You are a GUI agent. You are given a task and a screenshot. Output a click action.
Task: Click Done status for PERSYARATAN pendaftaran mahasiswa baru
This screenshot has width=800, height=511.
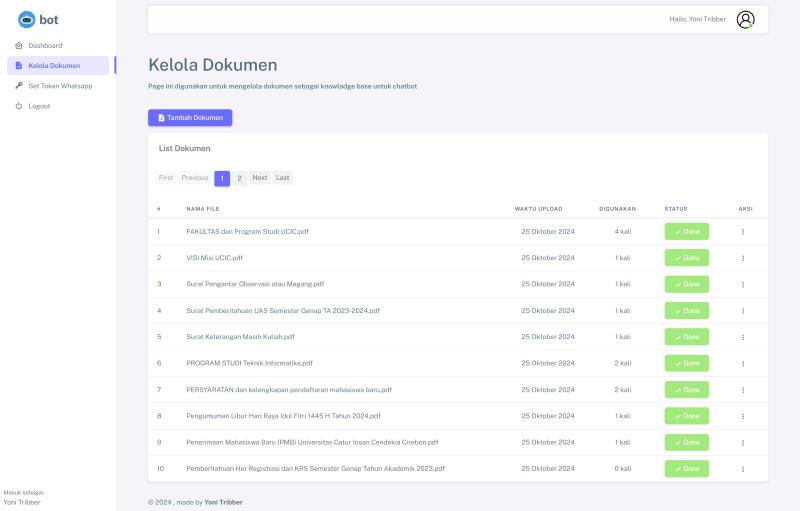tap(686, 390)
